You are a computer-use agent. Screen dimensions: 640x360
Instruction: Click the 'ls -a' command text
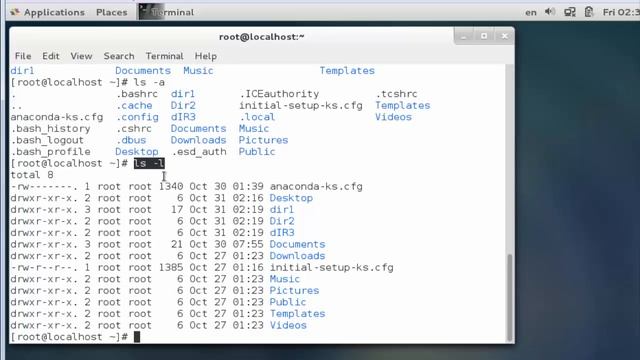click(x=149, y=82)
